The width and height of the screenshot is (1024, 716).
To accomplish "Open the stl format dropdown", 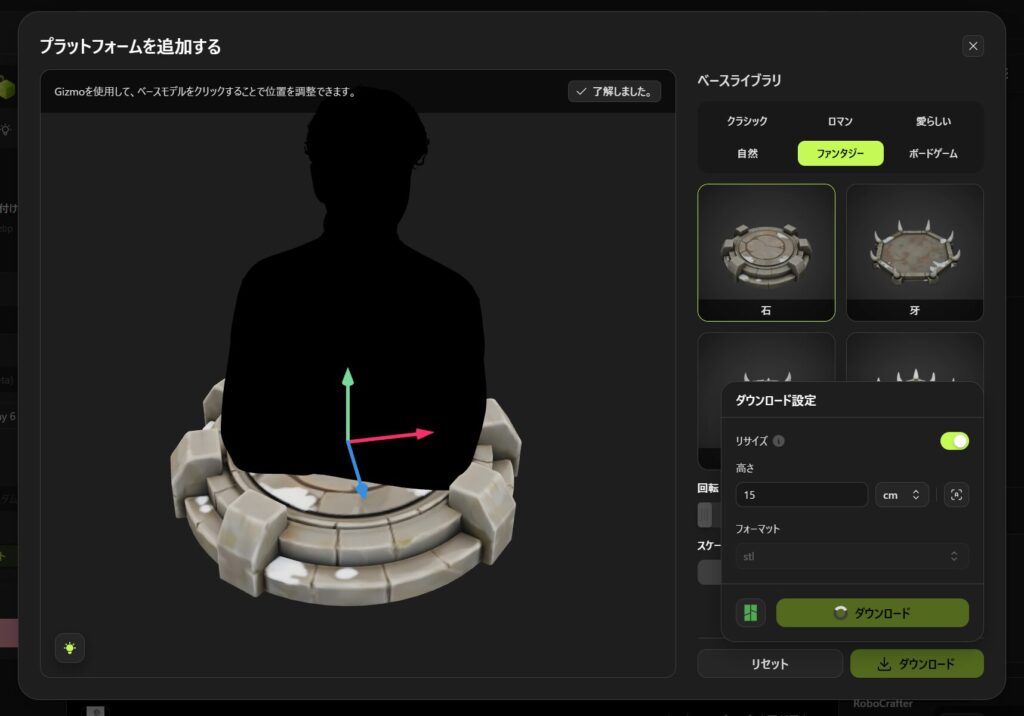I will coord(852,556).
